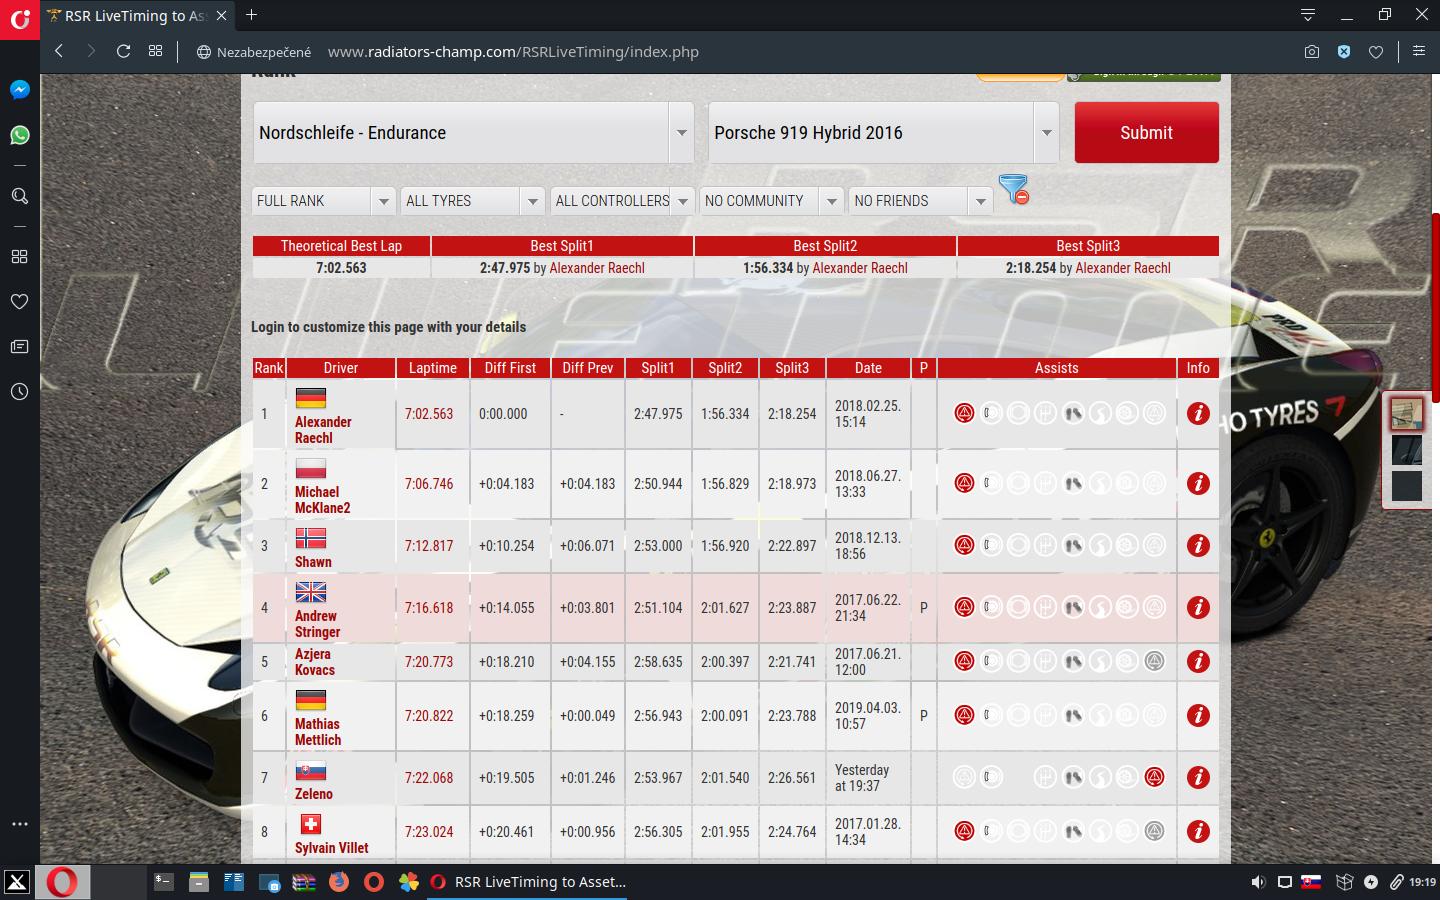Reload the current page
Screen dimensions: 1440x900
124,51
